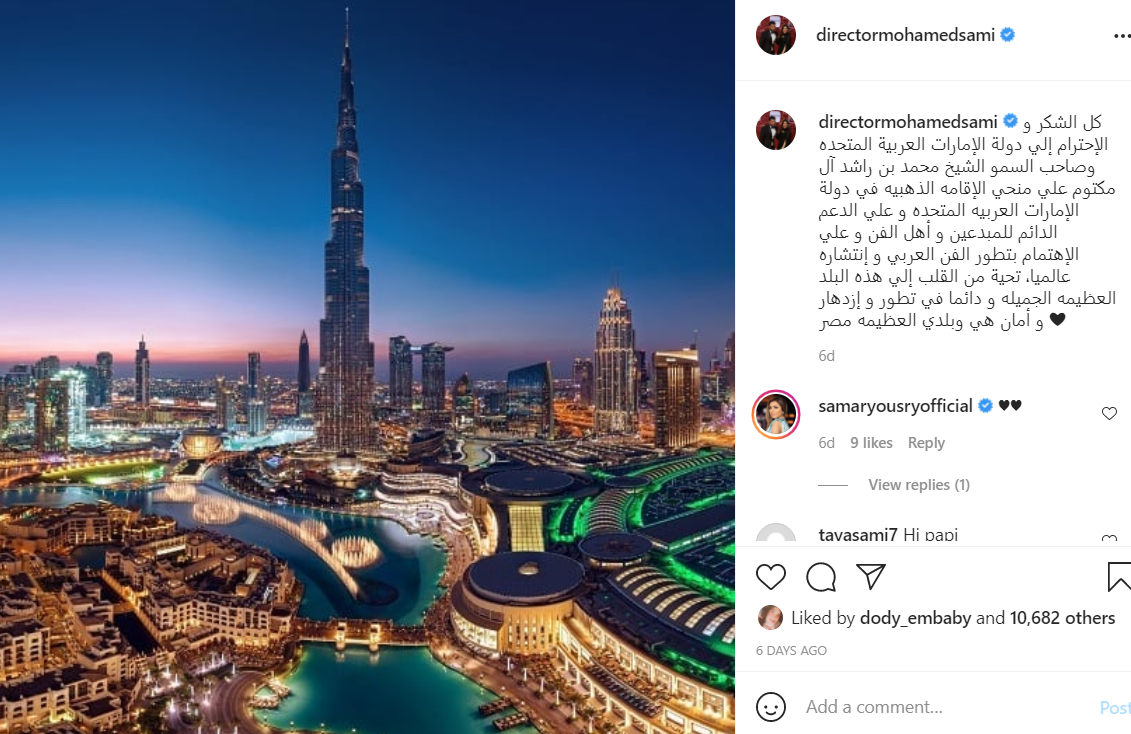Open the header profile picture avatar
The width and height of the screenshot is (1131, 734).
point(775,35)
